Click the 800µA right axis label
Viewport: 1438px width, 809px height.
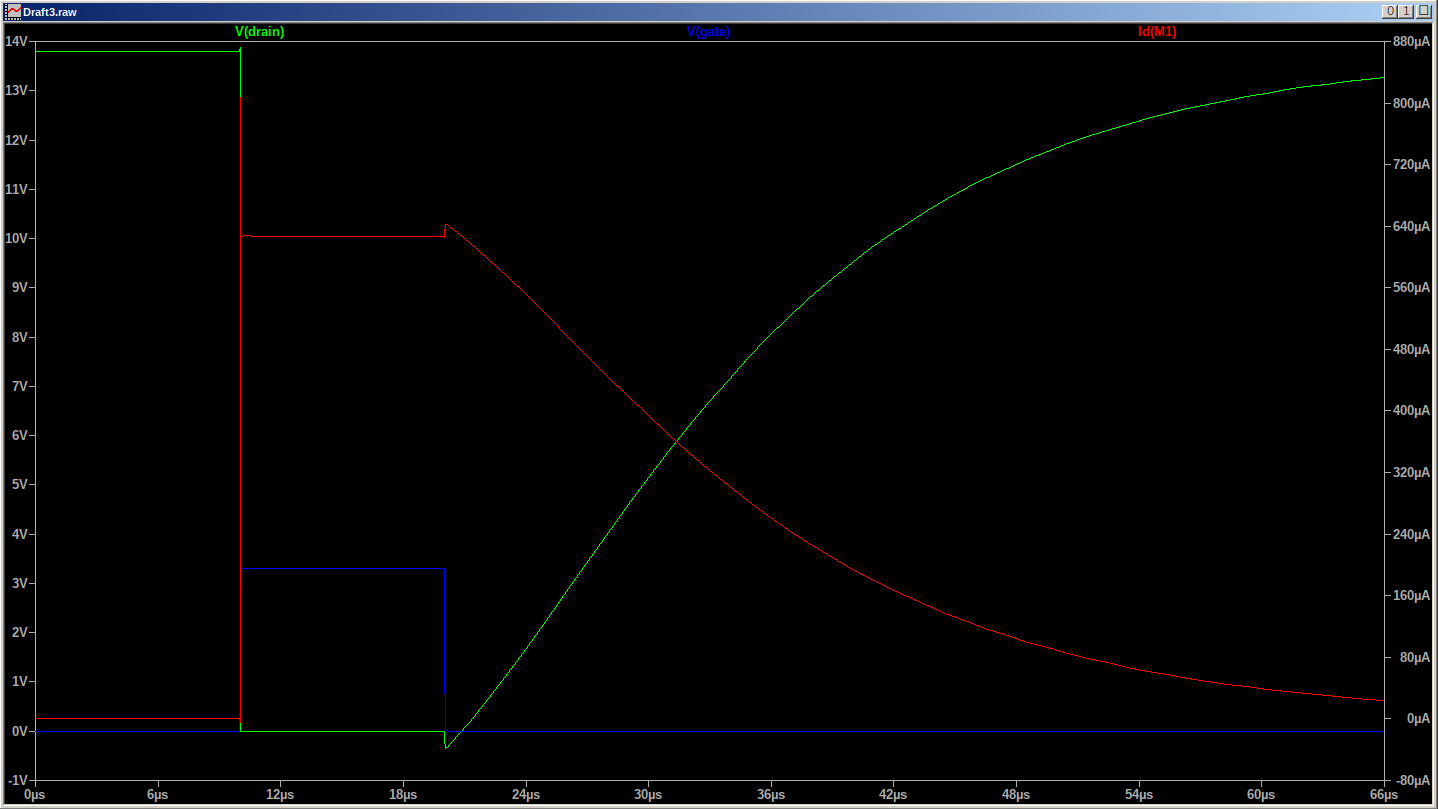pos(1411,103)
